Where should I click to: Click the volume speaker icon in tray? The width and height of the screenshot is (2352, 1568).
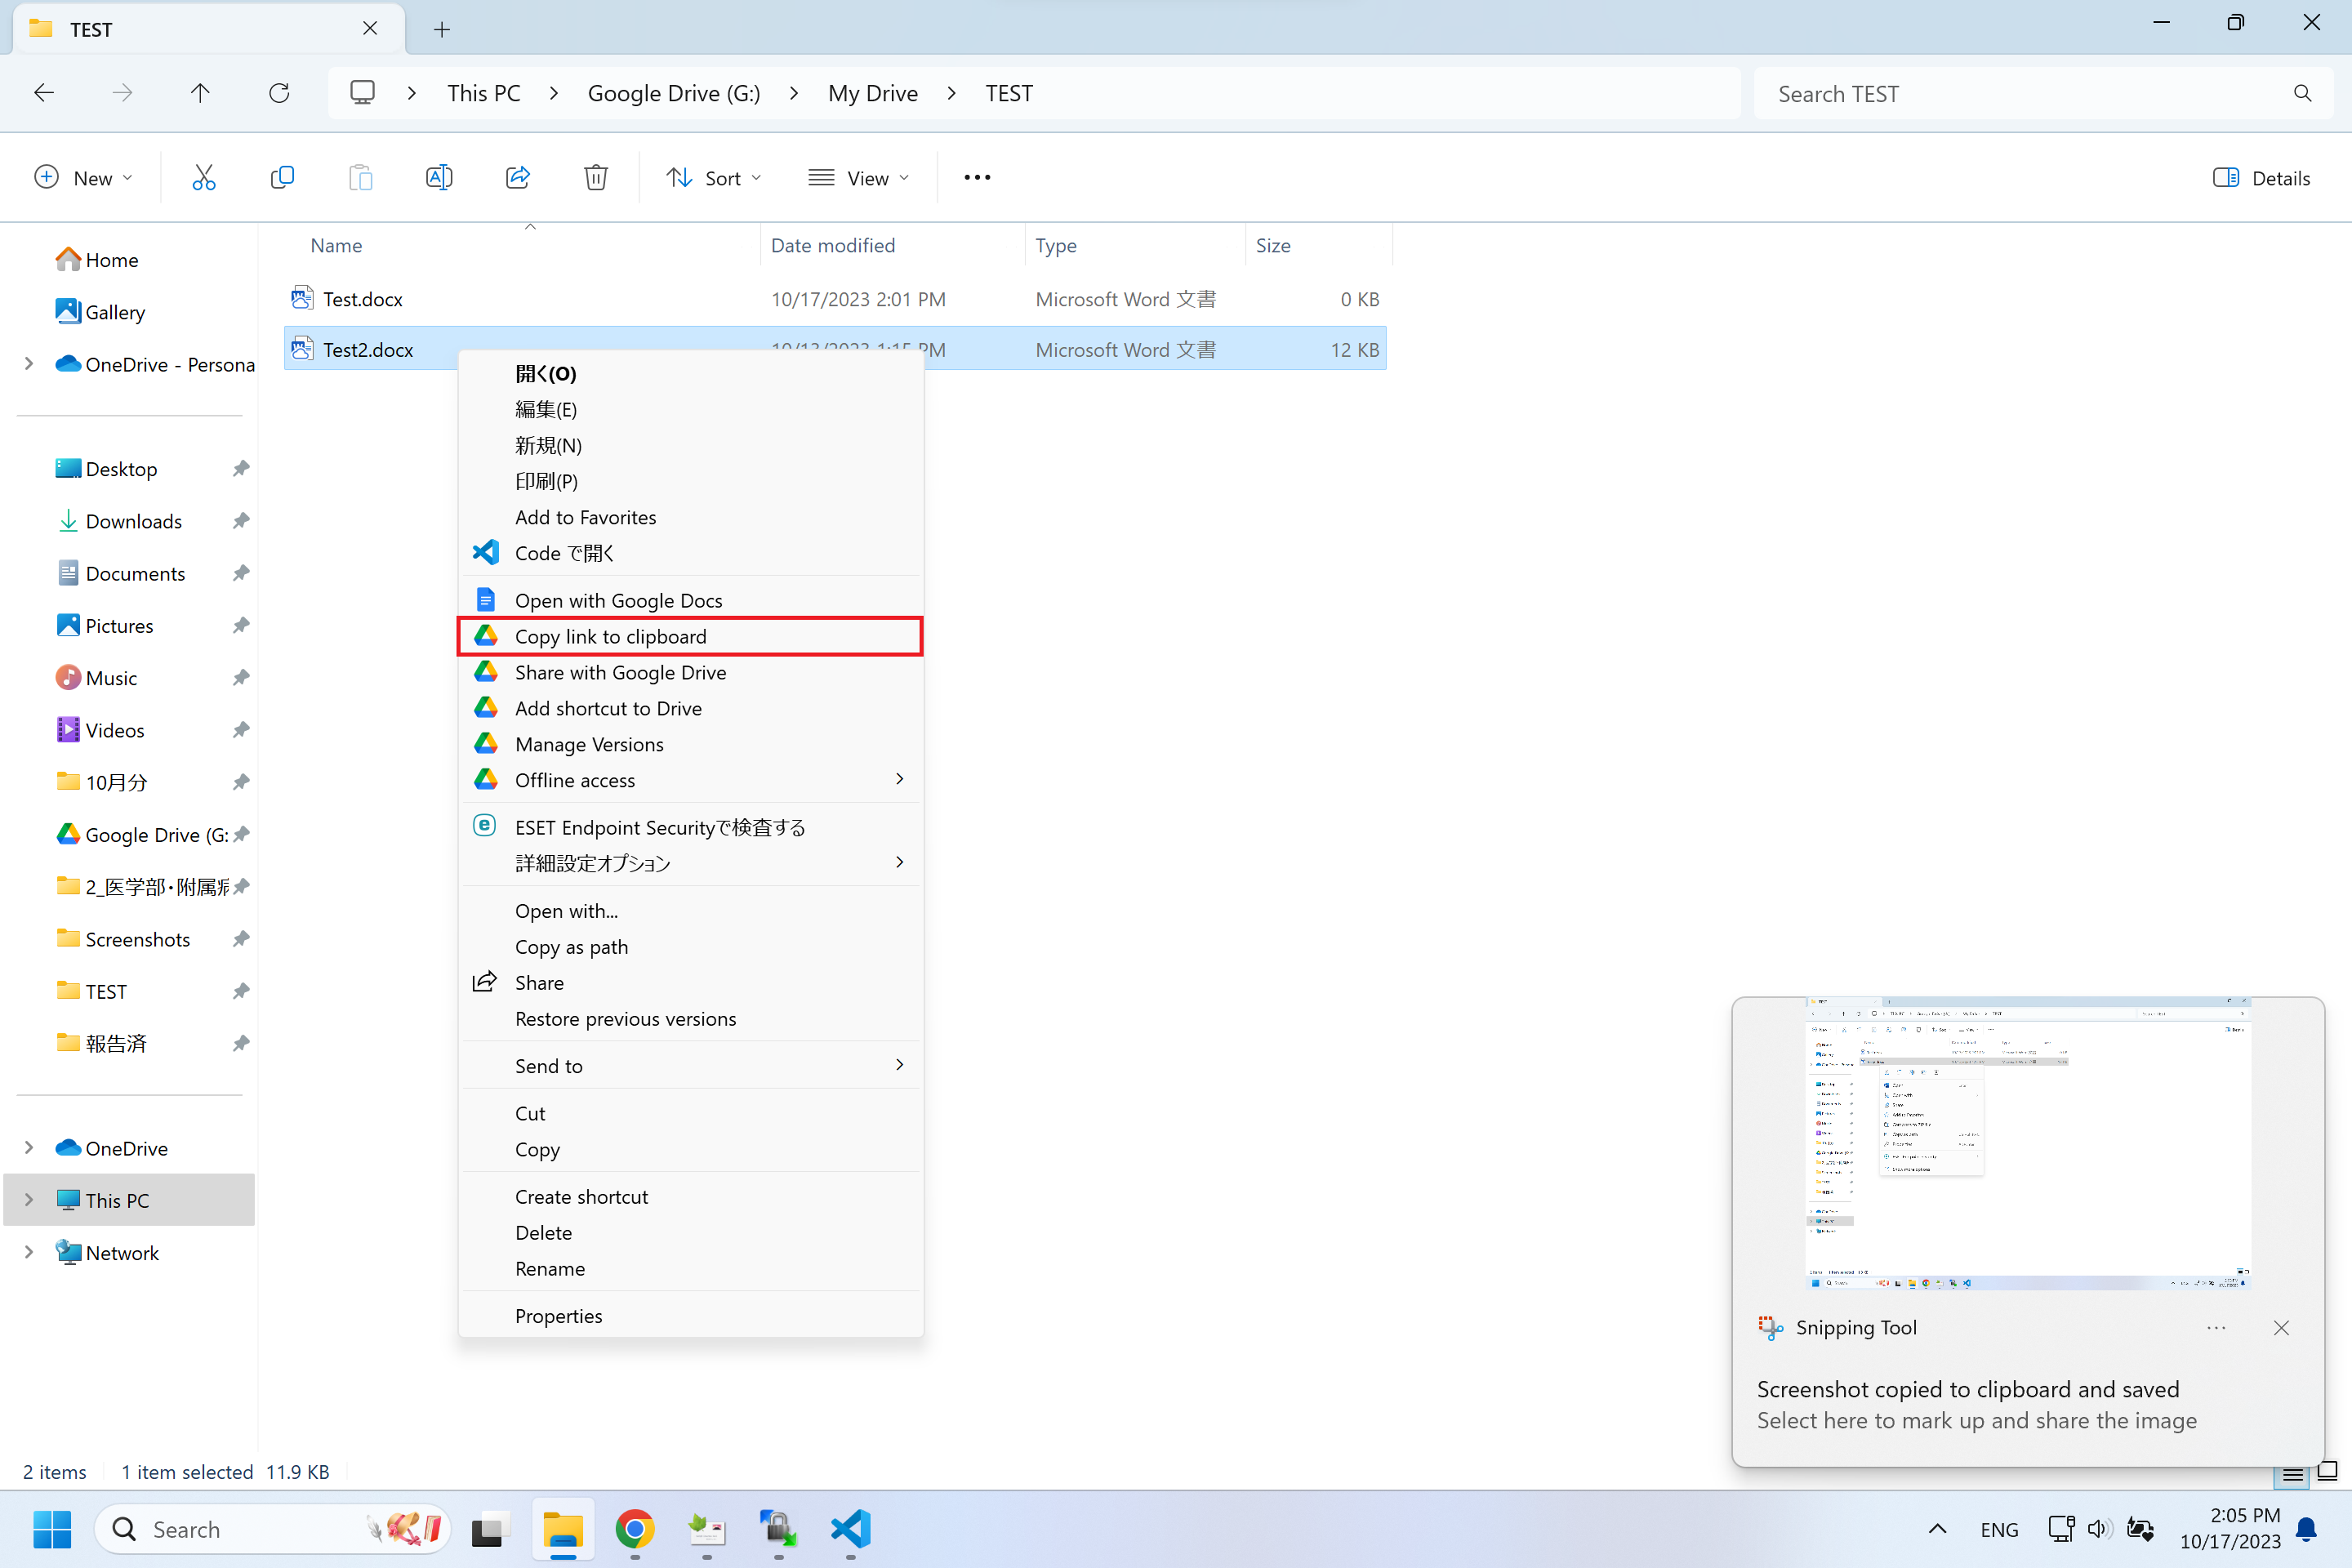click(x=2099, y=1529)
